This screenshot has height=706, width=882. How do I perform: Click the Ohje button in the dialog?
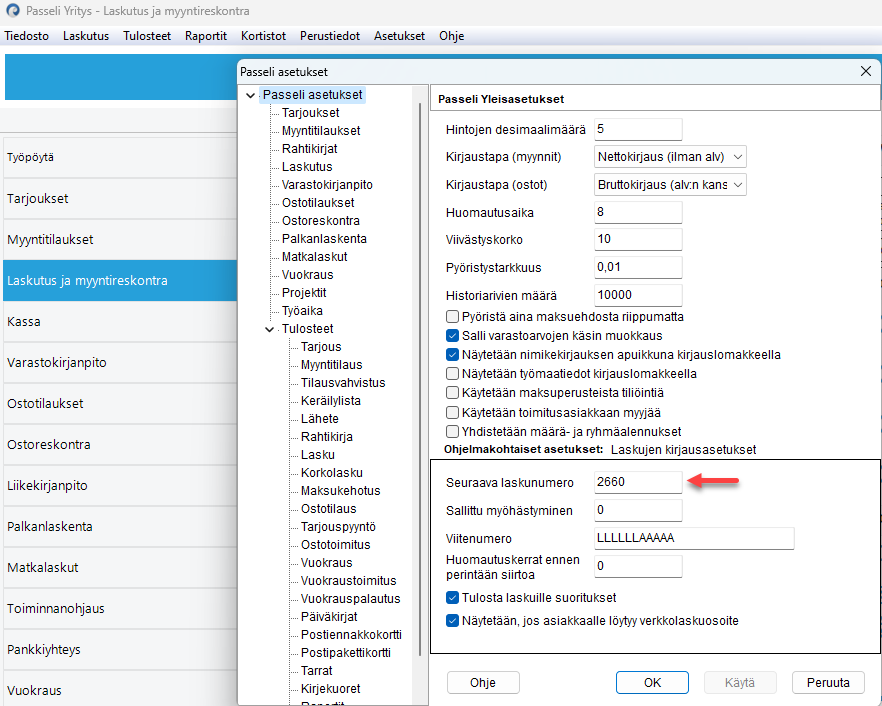[x=483, y=682]
